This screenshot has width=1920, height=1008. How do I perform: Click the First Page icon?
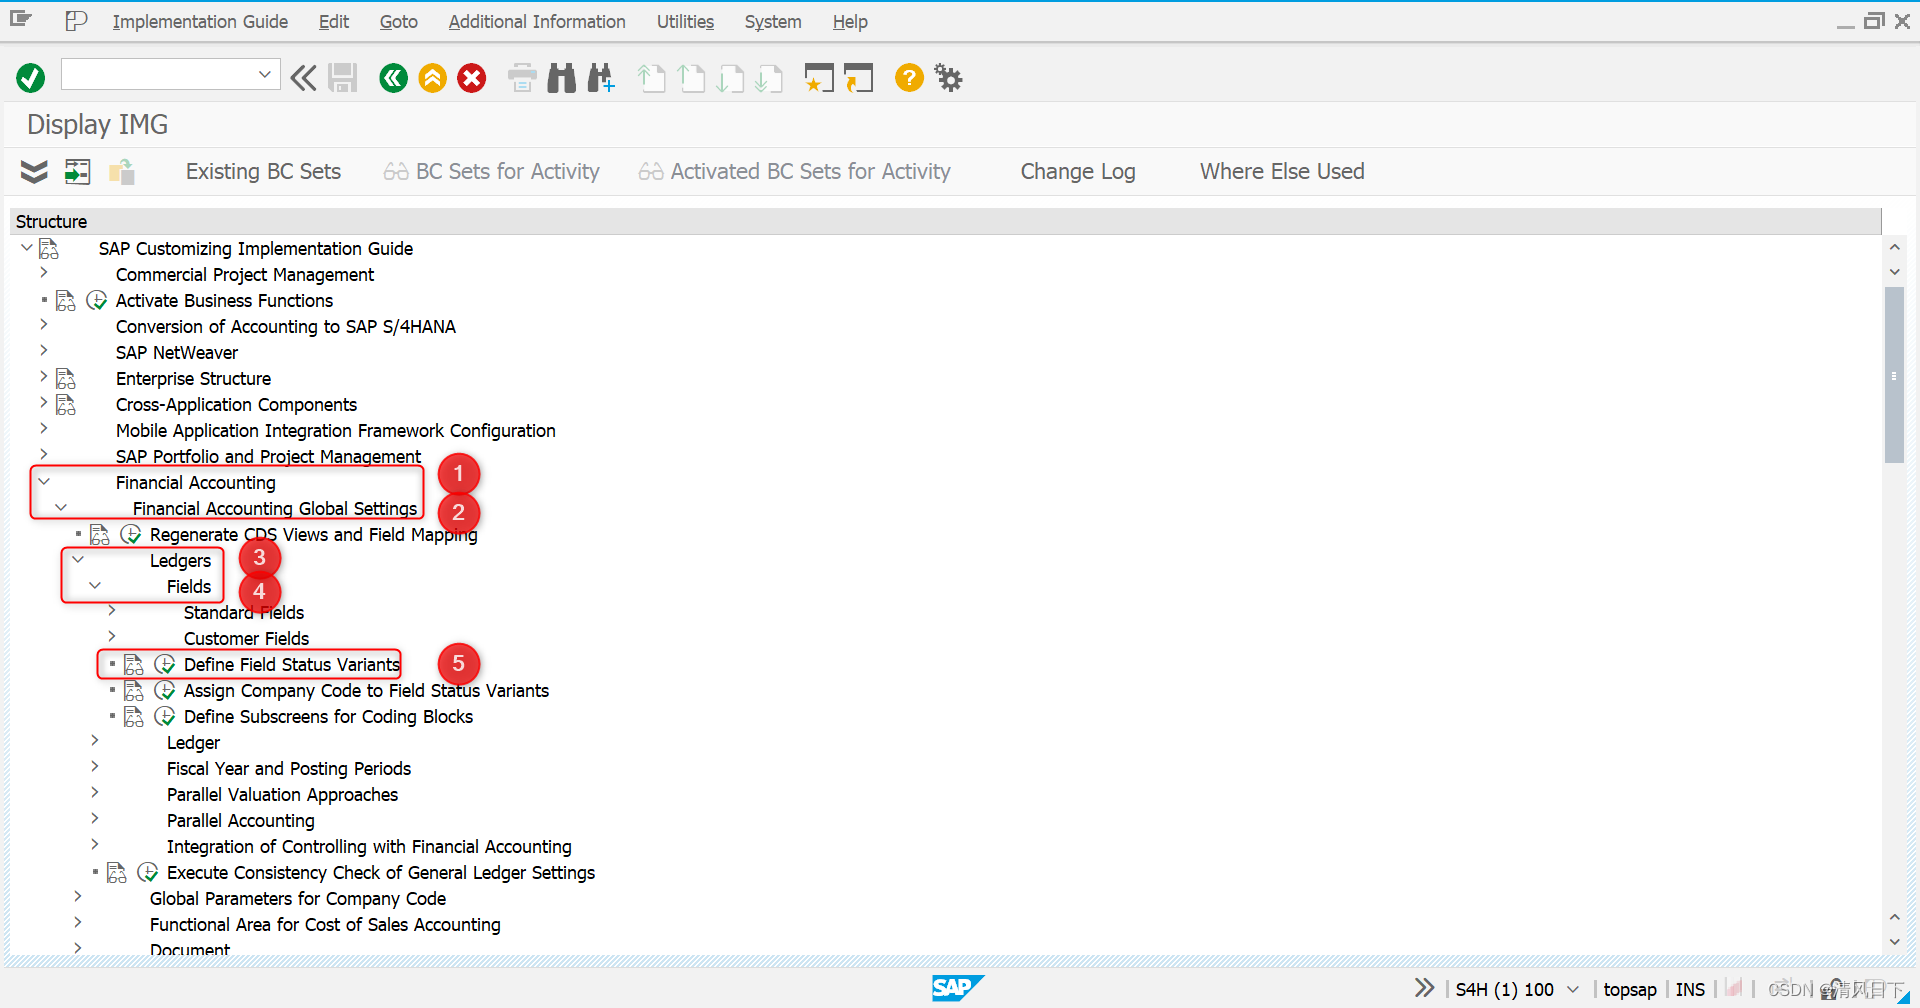(651, 78)
